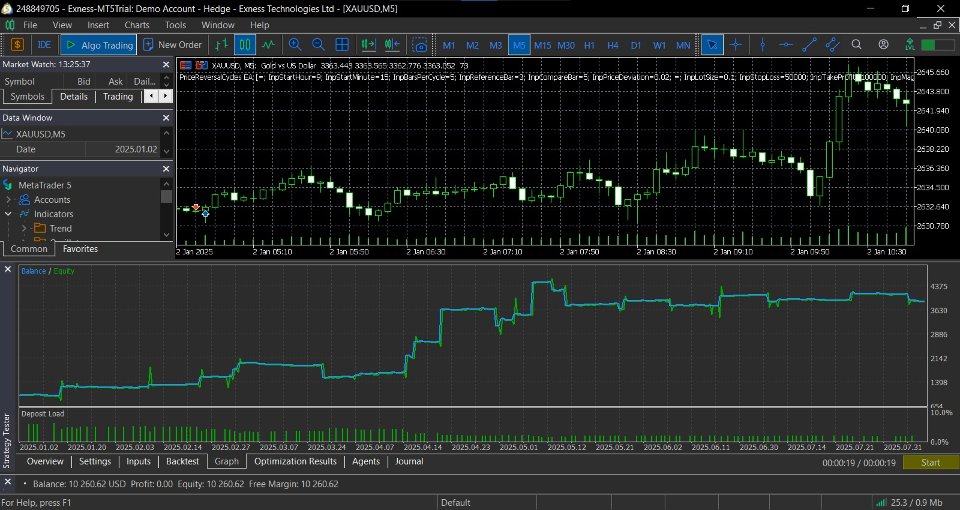Take a chart screenshot with the camera icon
Viewport: 960px width, 510px height.
(x=421, y=45)
